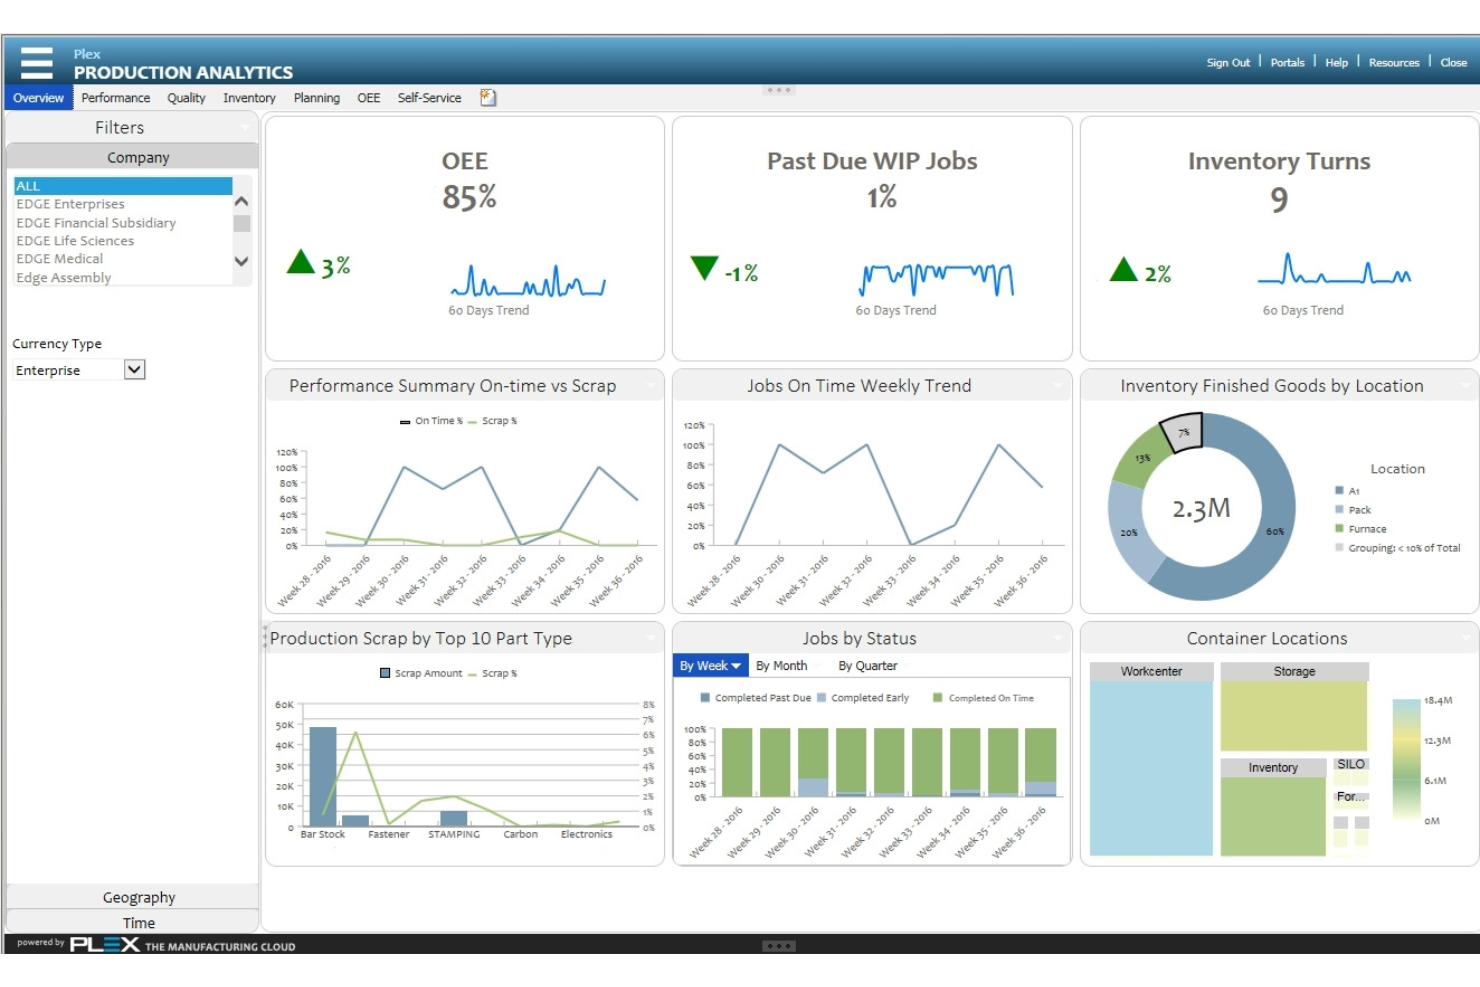Click the OEE 60 Days Trend sparkline
Image resolution: width=1480 pixels, height=987 pixels.
(x=528, y=282)
